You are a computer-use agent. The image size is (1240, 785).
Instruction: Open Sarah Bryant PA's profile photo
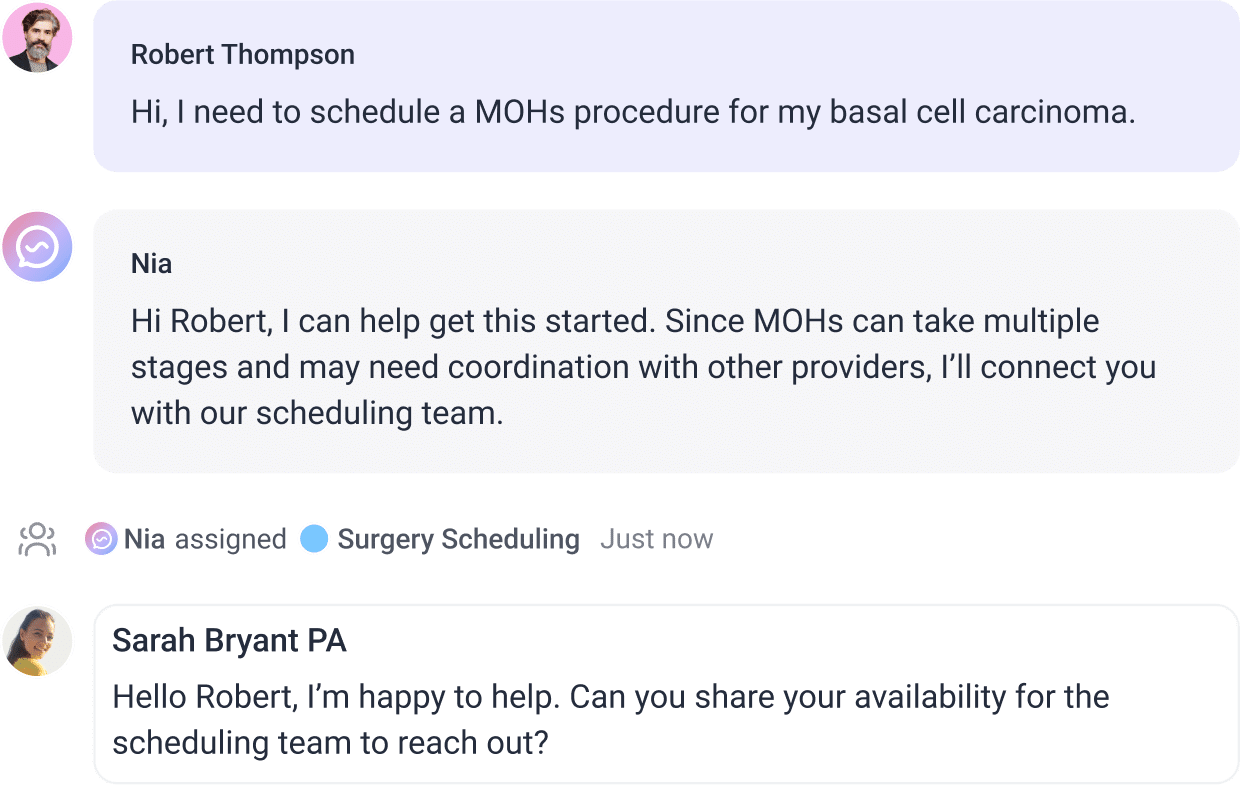(x=39, y=642)
